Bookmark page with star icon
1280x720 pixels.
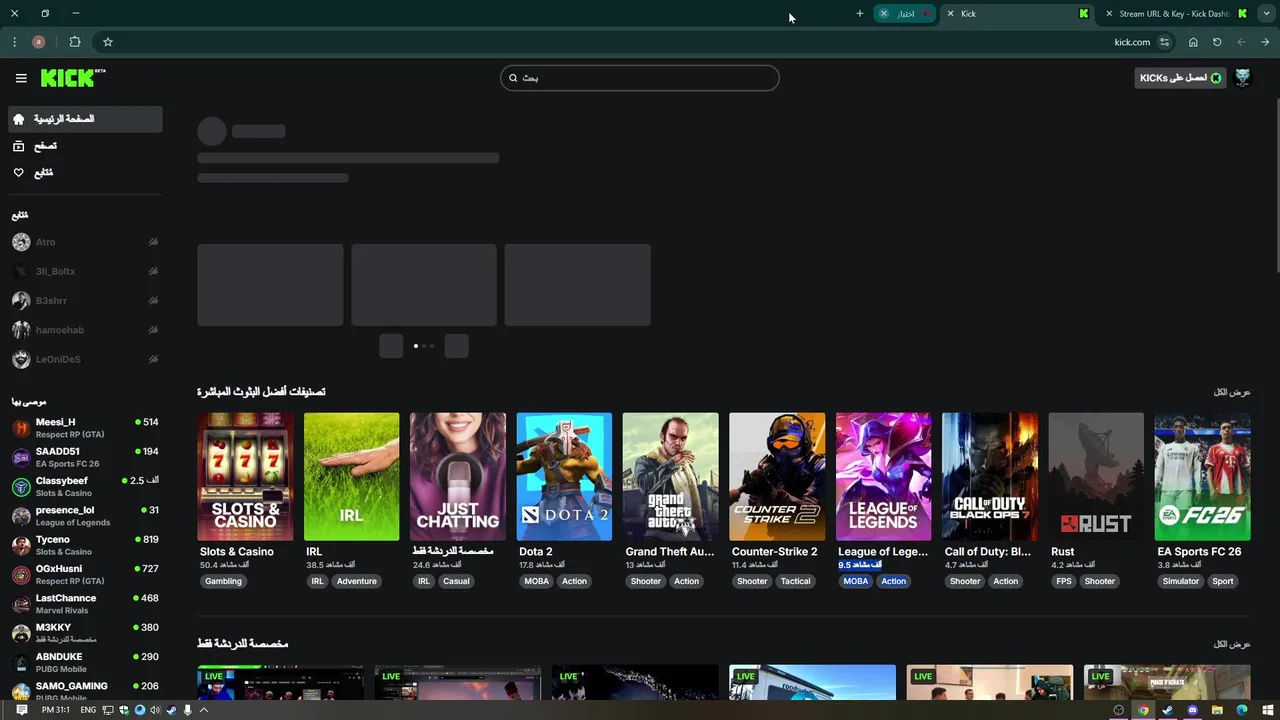coord(108,42)
